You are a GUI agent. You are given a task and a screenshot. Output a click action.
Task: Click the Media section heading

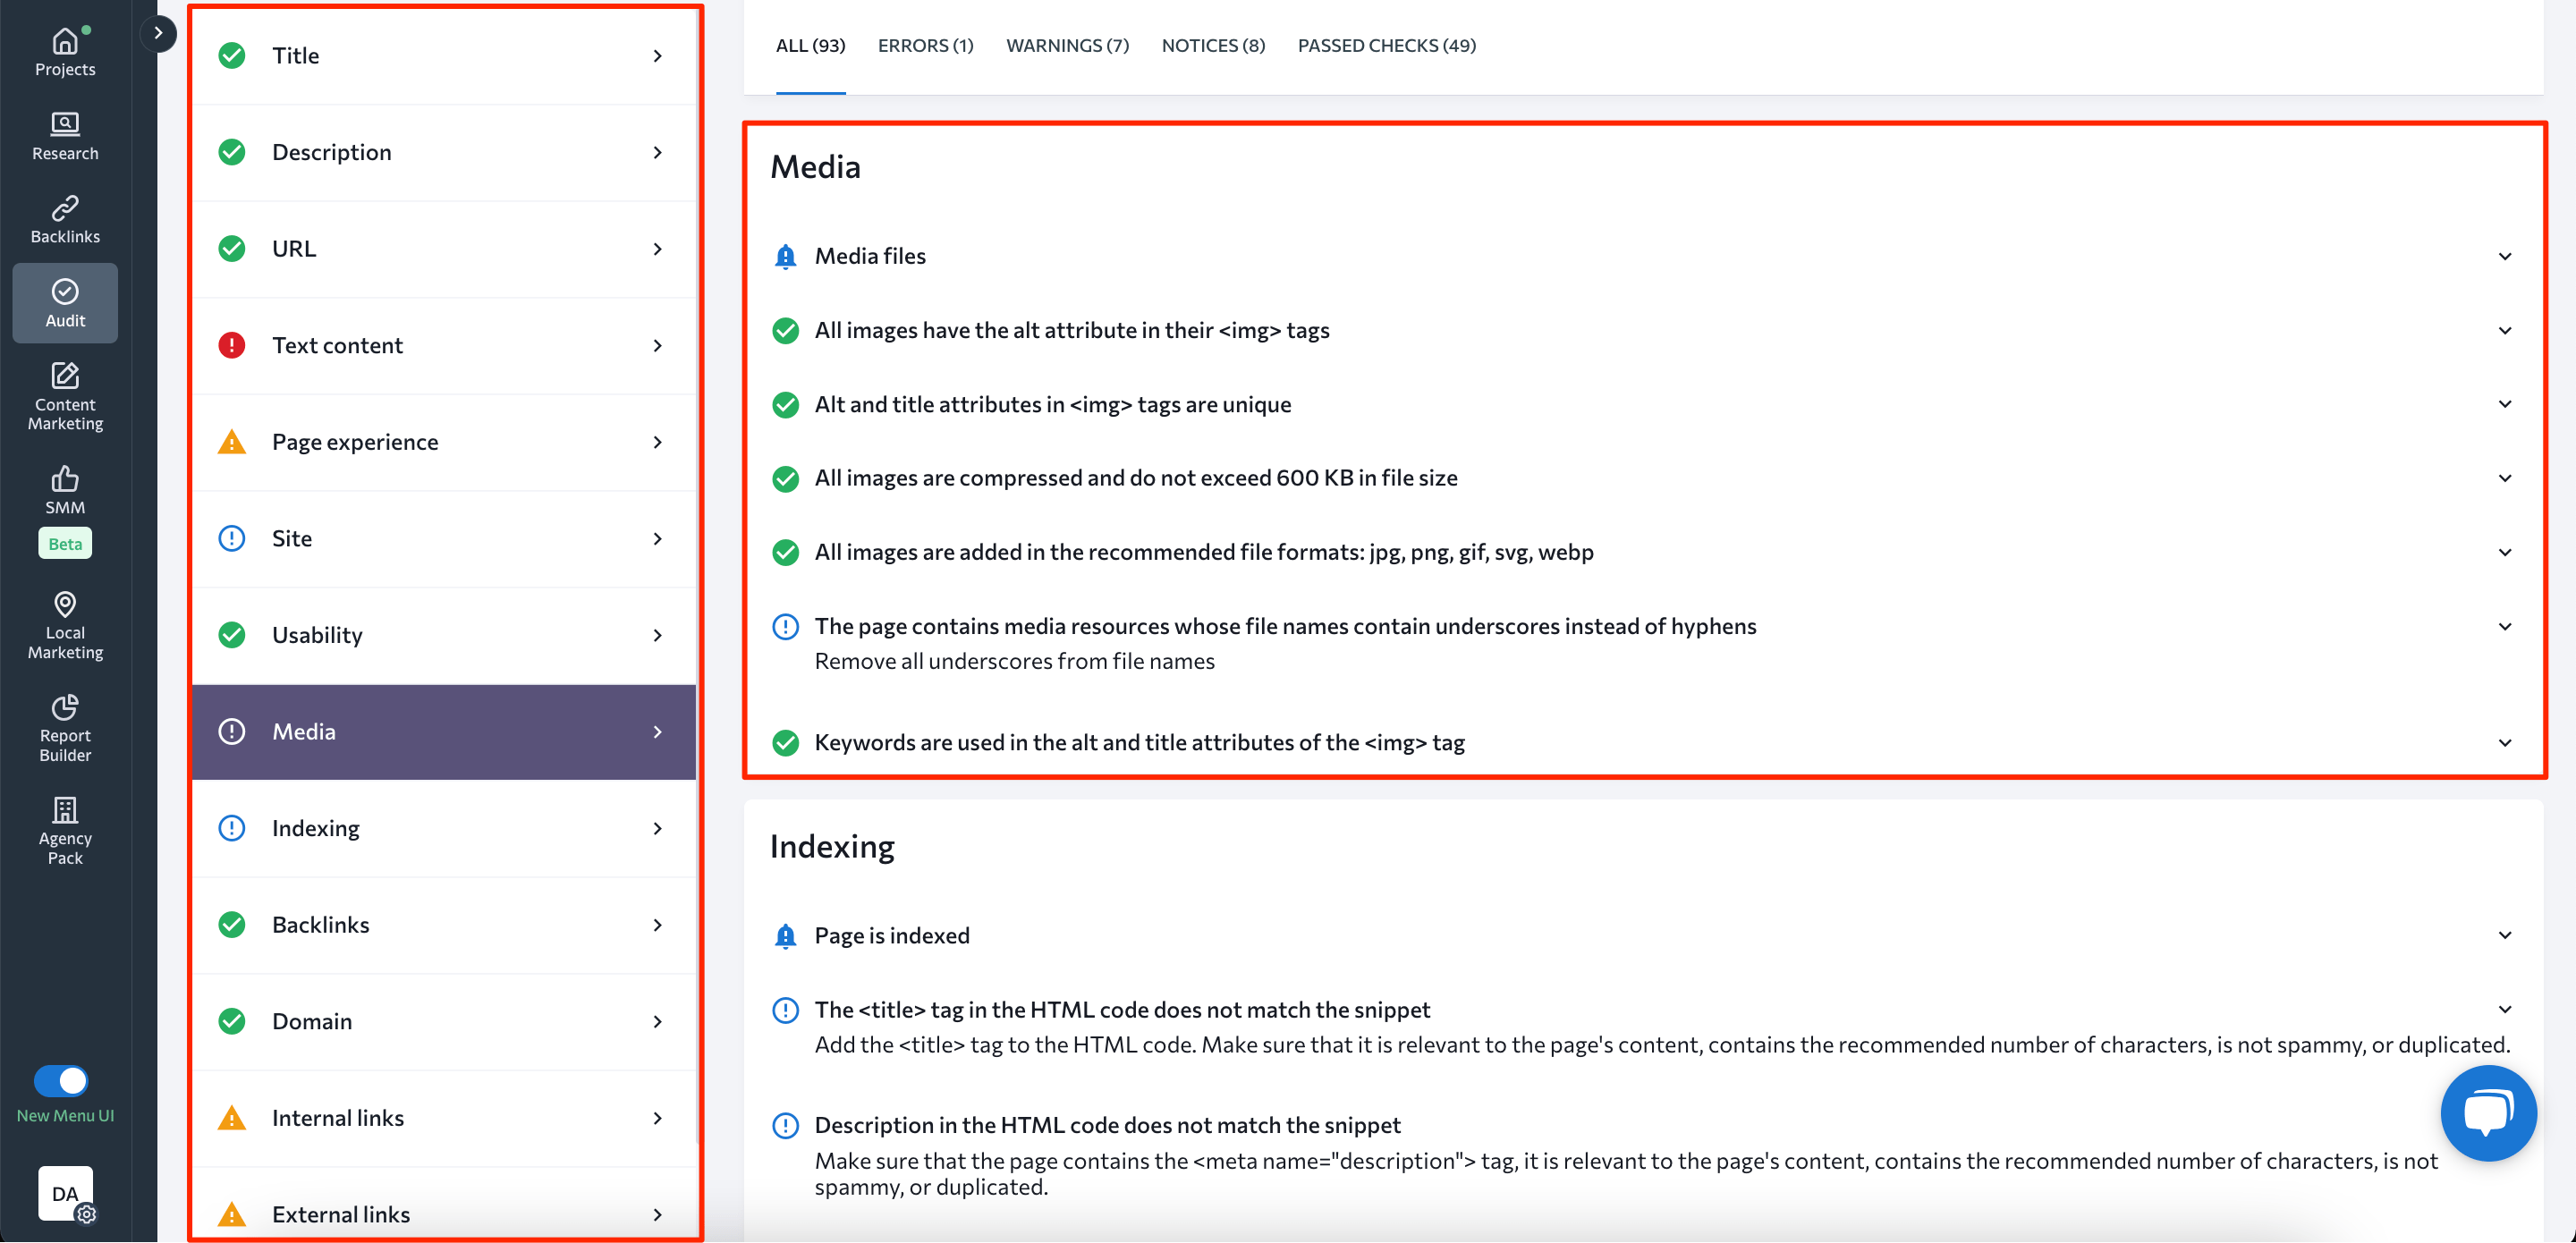[815, 167]
